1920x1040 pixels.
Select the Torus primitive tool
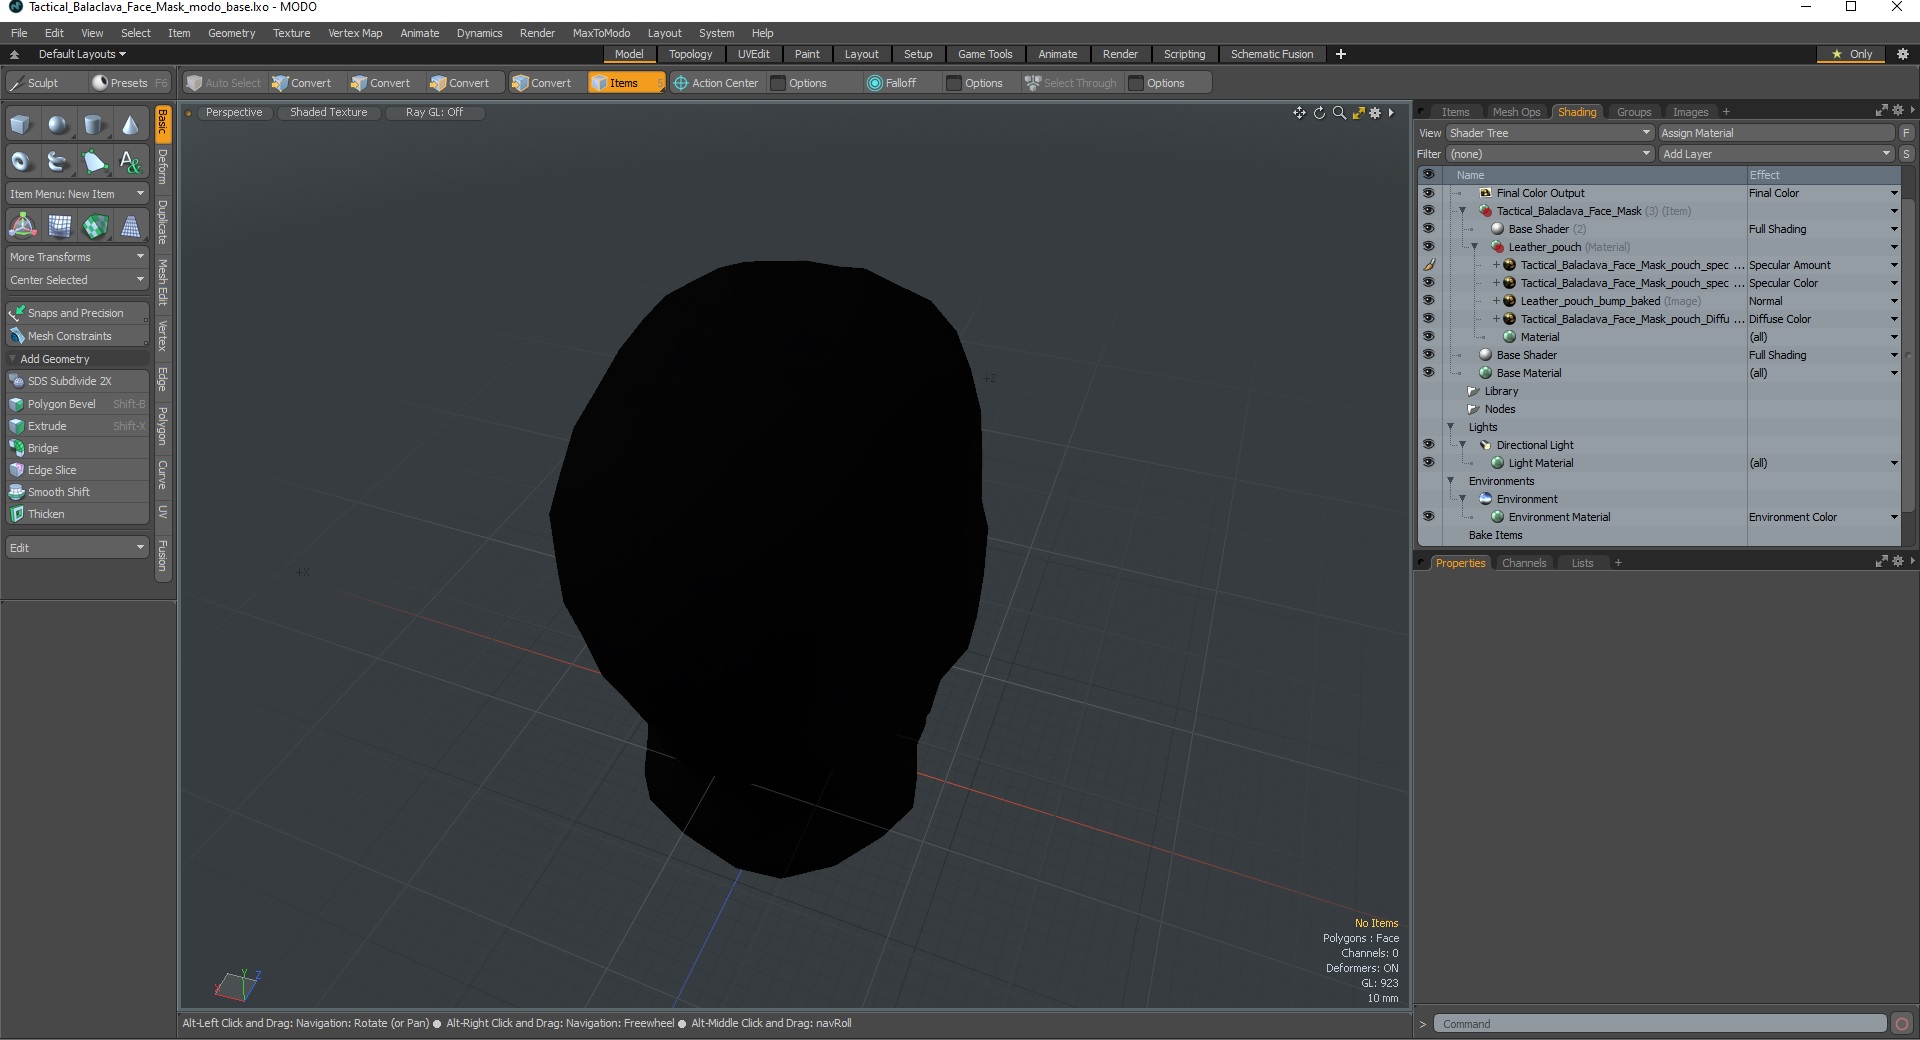pyautogui.click(x=22, y=161)
